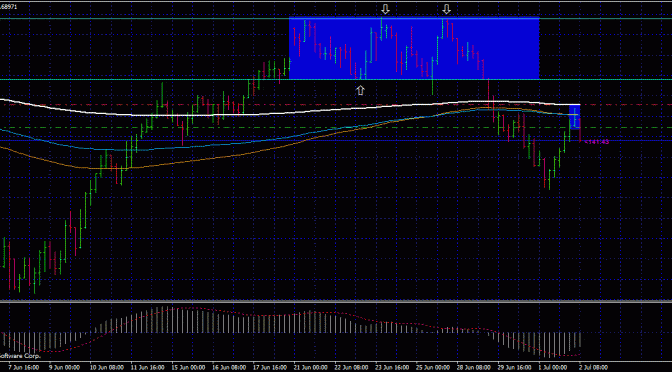Click the "23 Jun 16:00" time axis label
Image resolution: width=672 pixels, height=372 pixels.
pos(391,368)
